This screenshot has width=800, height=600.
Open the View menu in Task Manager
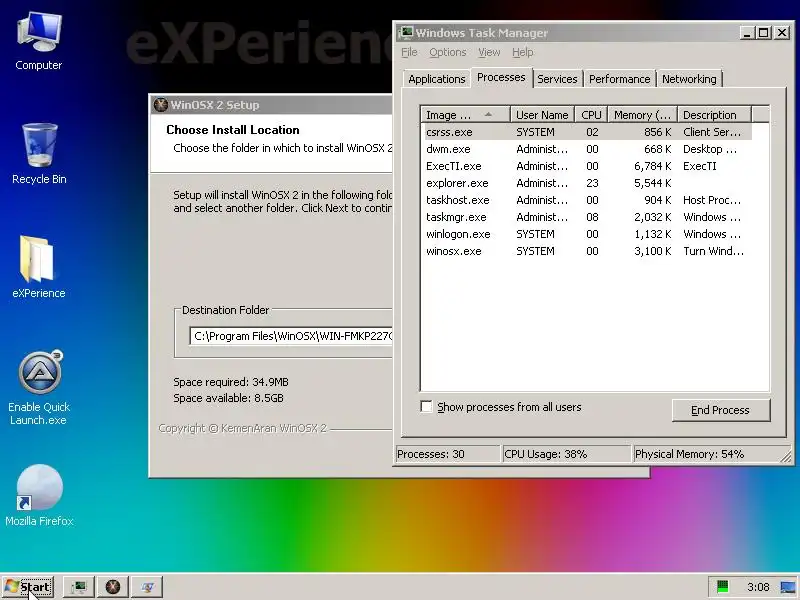489,52
